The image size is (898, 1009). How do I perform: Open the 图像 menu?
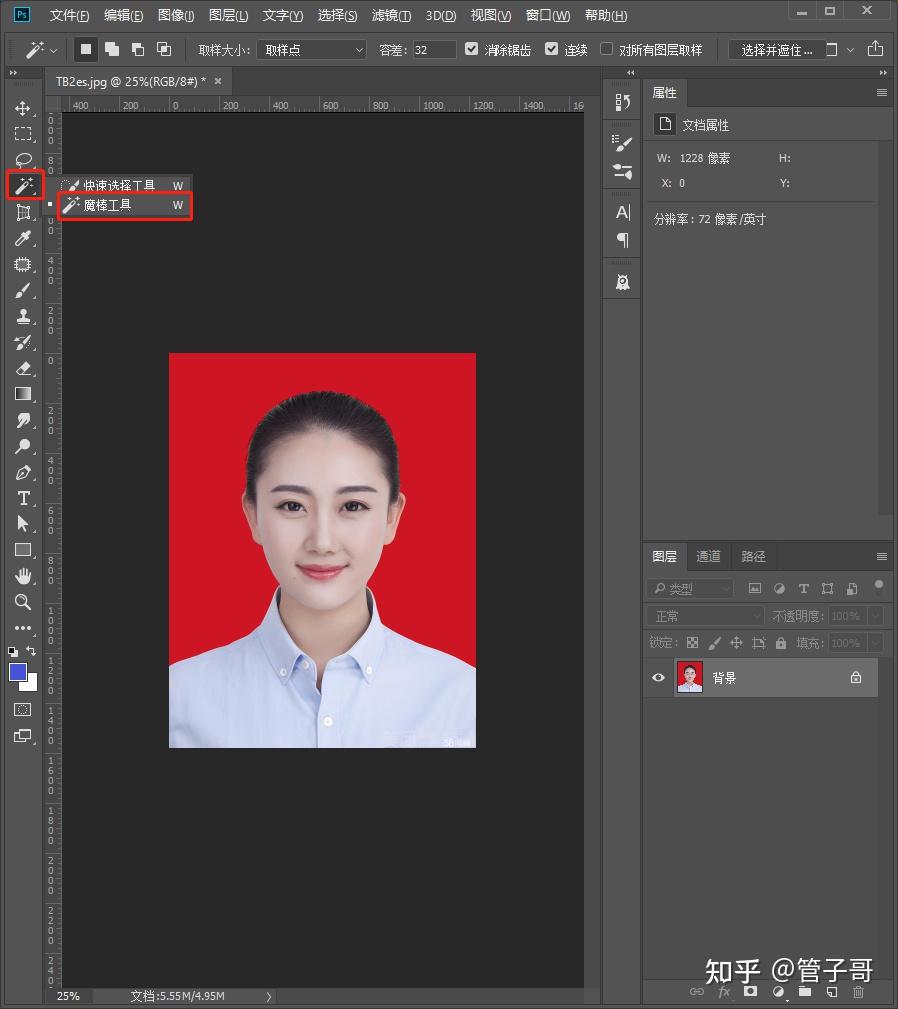pyautogui.click(x=176, y=15)
